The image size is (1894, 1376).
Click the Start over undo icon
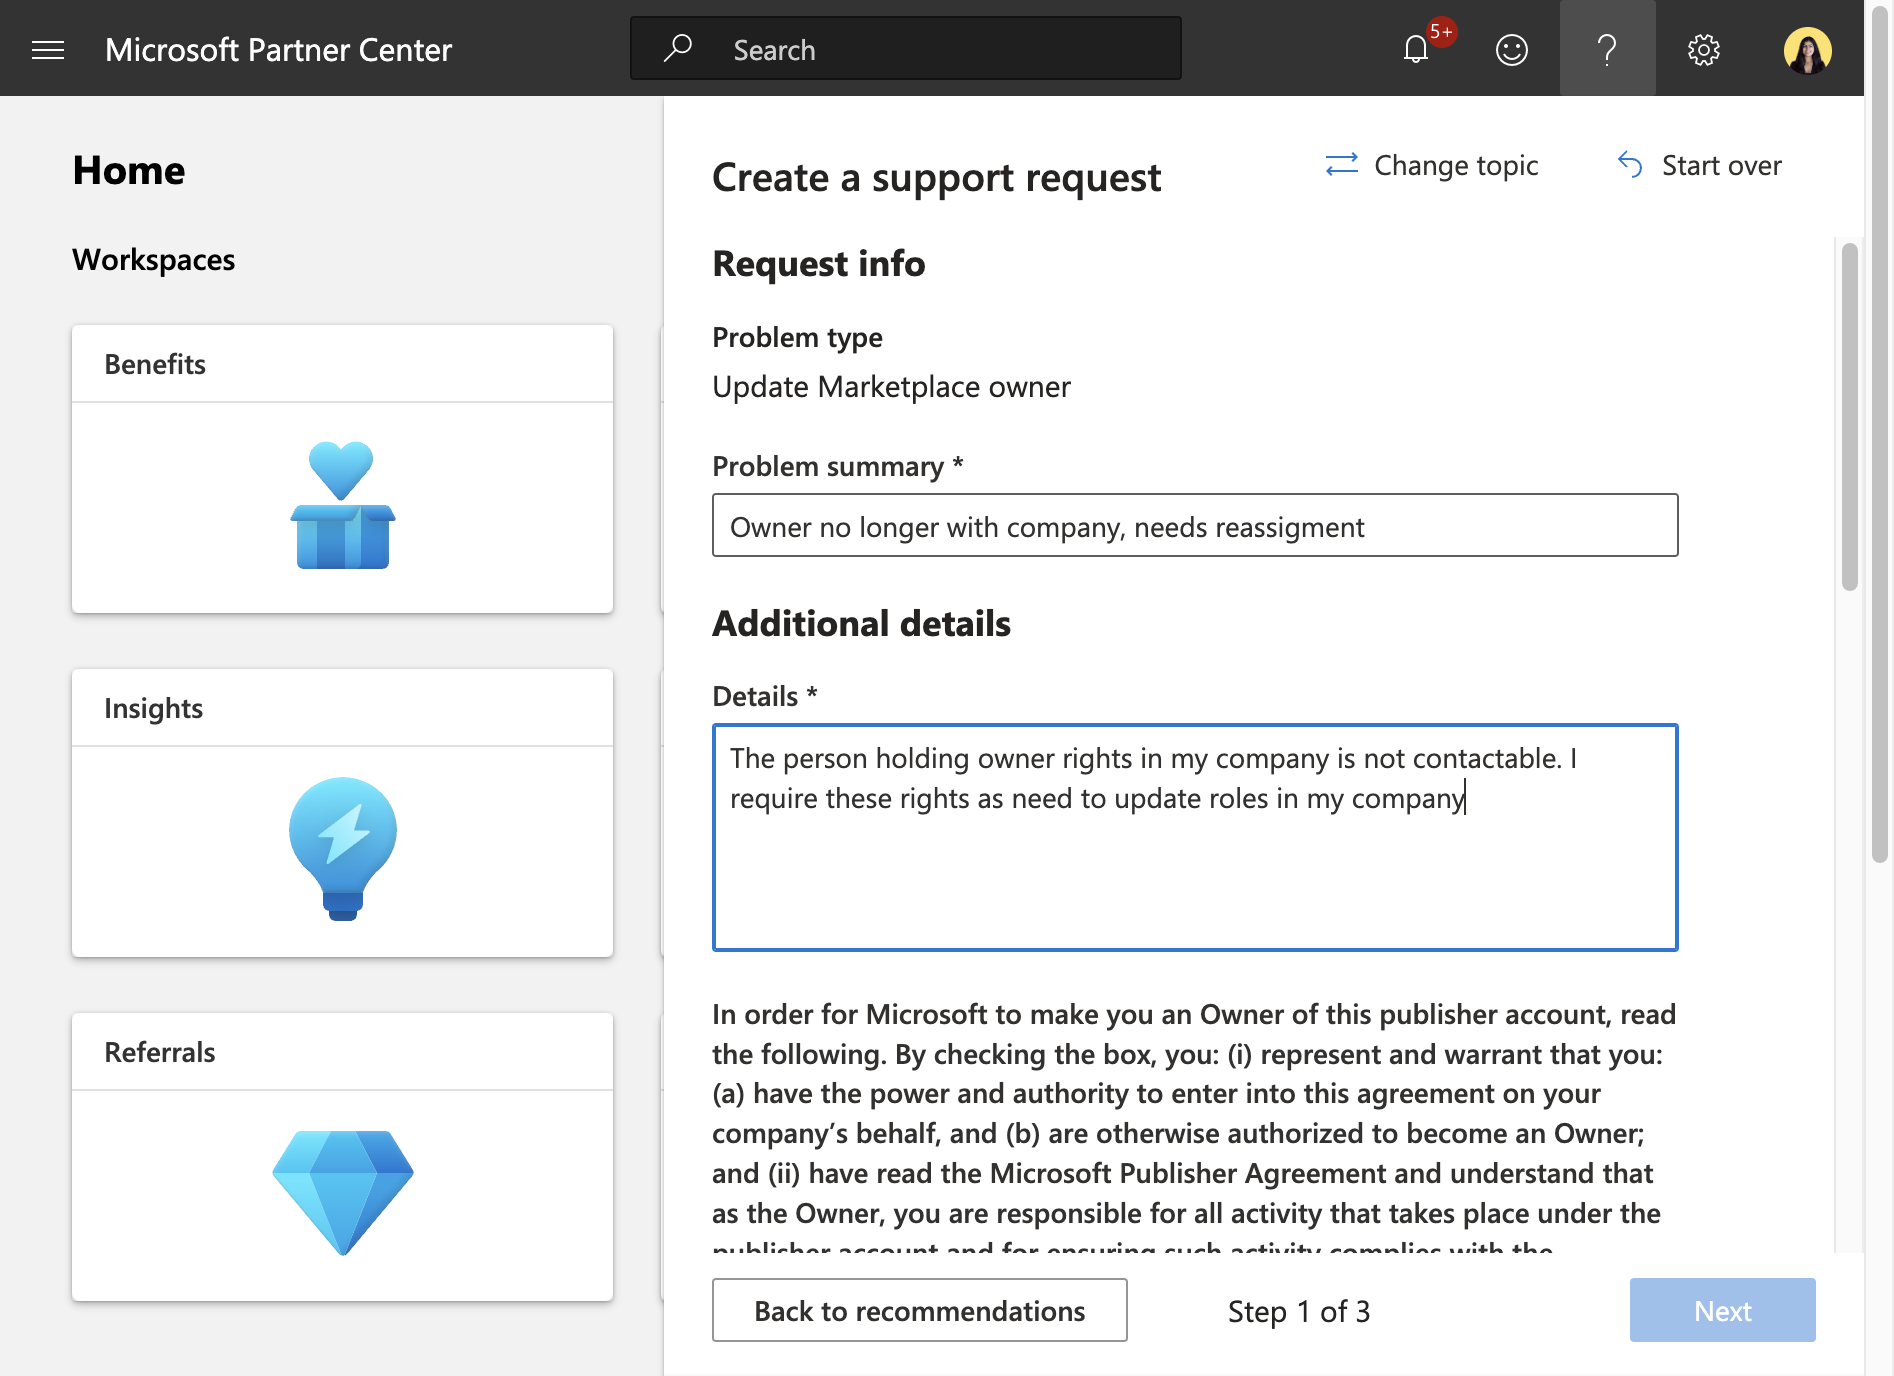1630,165
